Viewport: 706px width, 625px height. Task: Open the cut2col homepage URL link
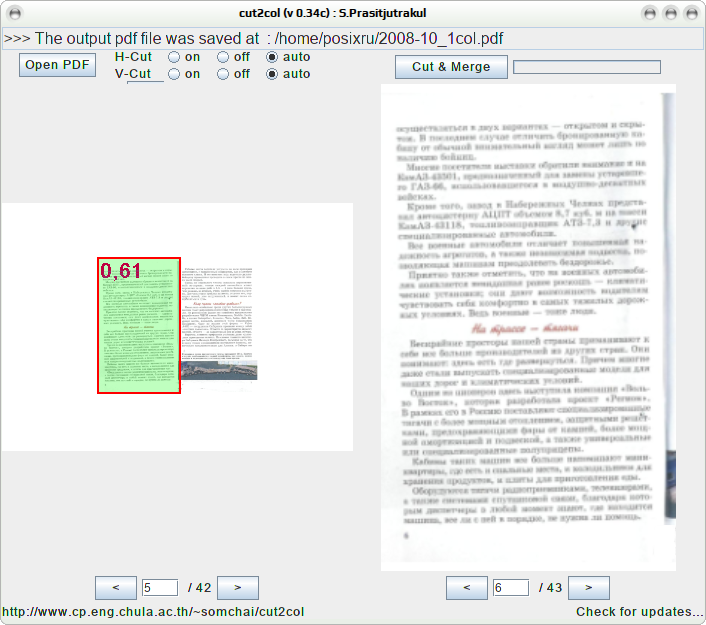click(153, 611)
